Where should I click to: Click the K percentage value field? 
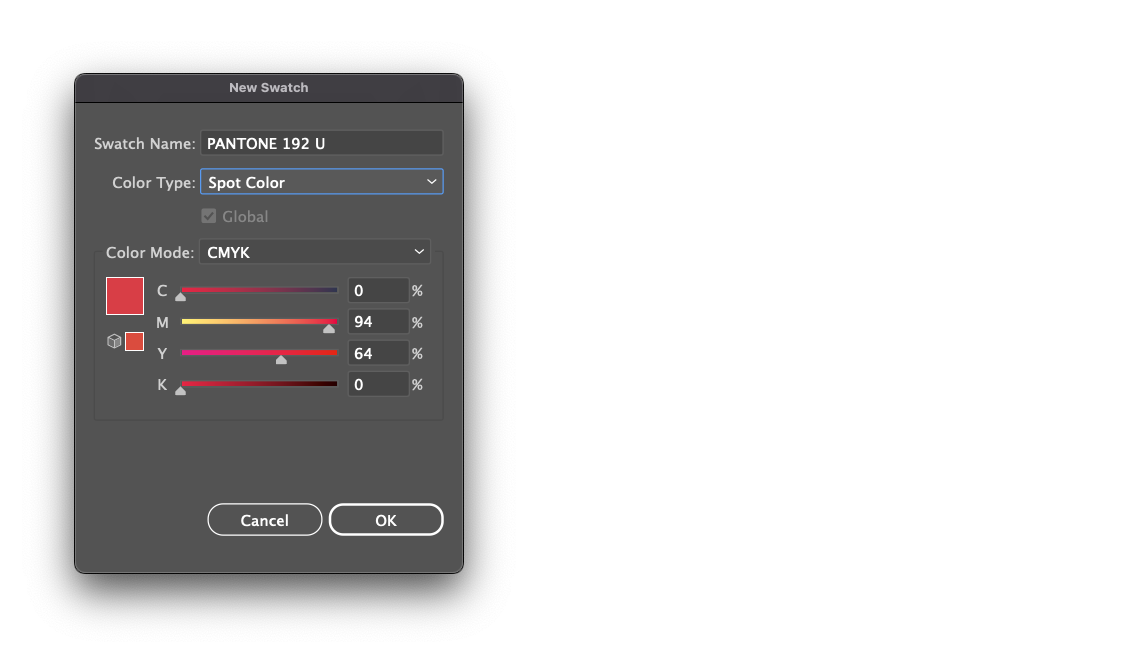click(378, 384)
